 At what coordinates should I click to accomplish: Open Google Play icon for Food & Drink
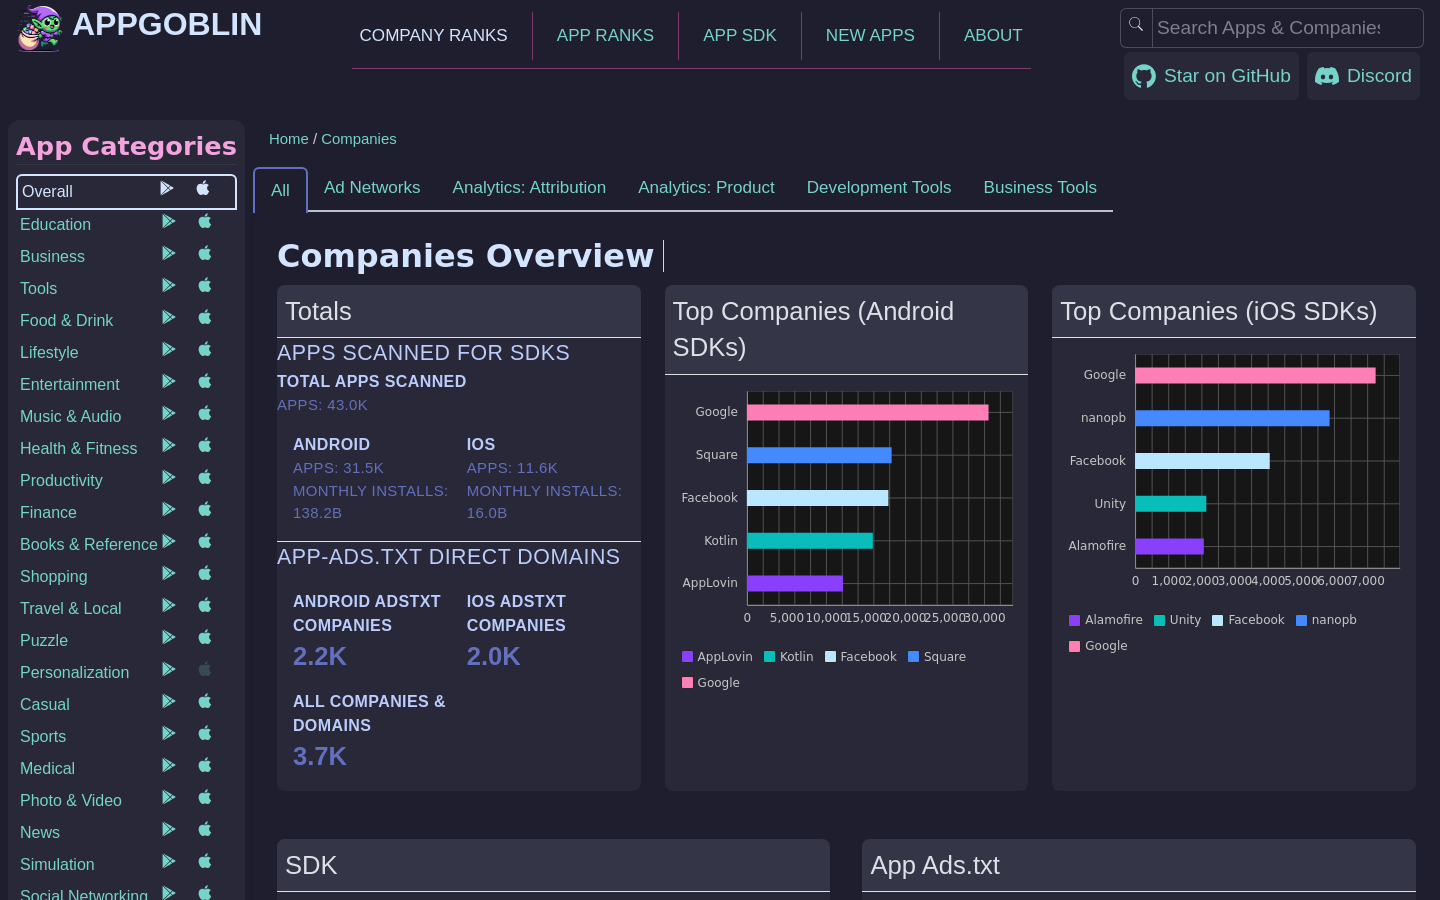pyautogui.click(x=169, y=318)
